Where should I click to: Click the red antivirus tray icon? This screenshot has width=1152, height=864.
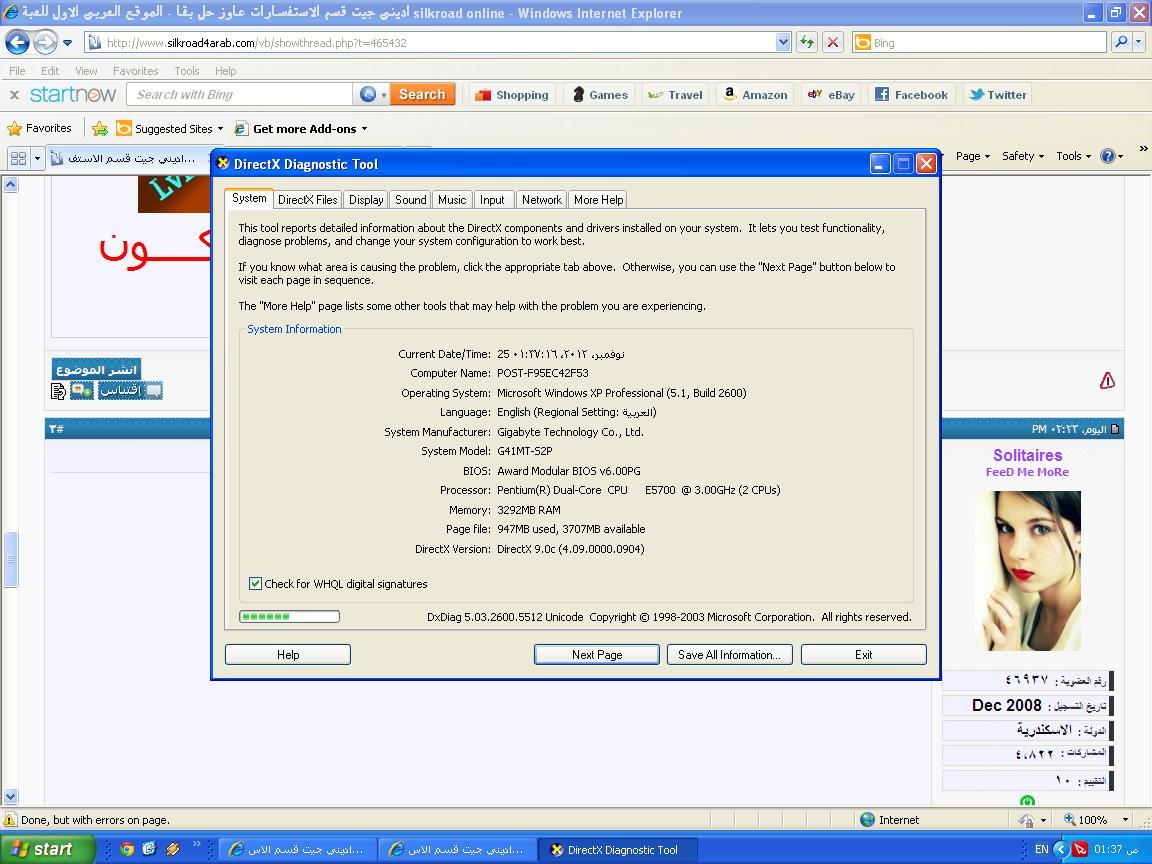click(x=1079, y=849)
